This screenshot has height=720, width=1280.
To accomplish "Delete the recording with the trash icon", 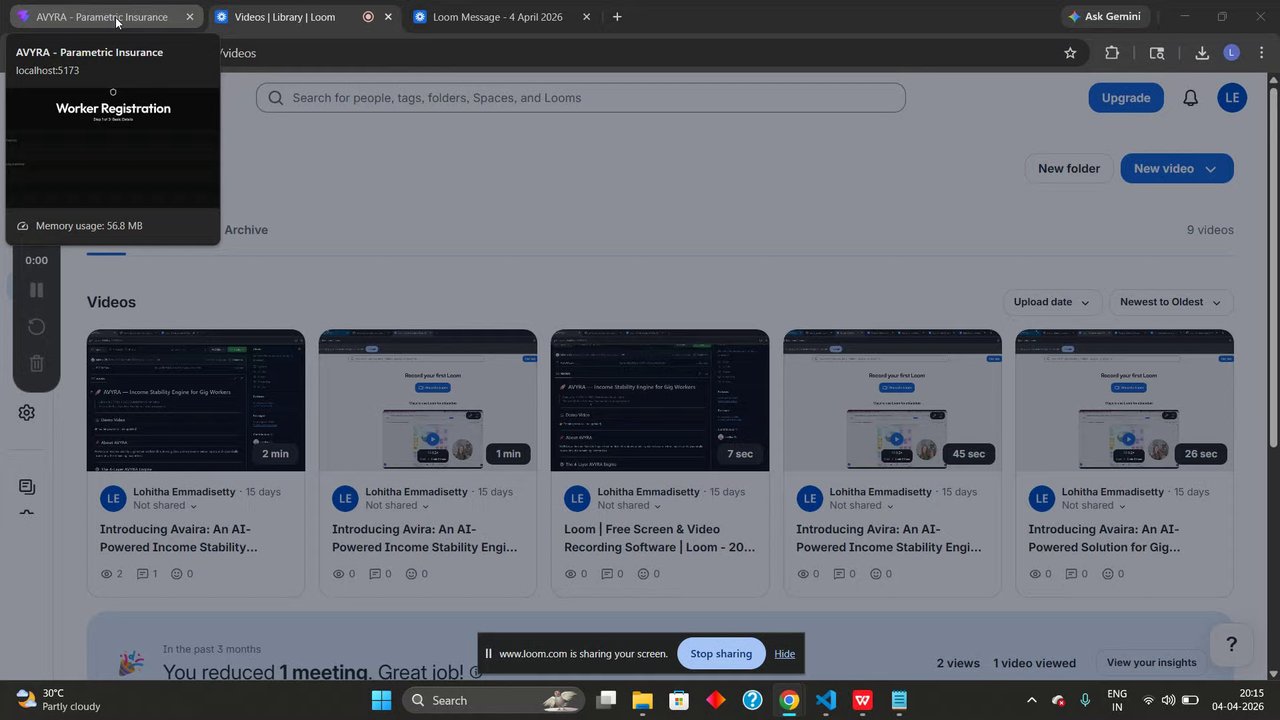I will point(36,364).
